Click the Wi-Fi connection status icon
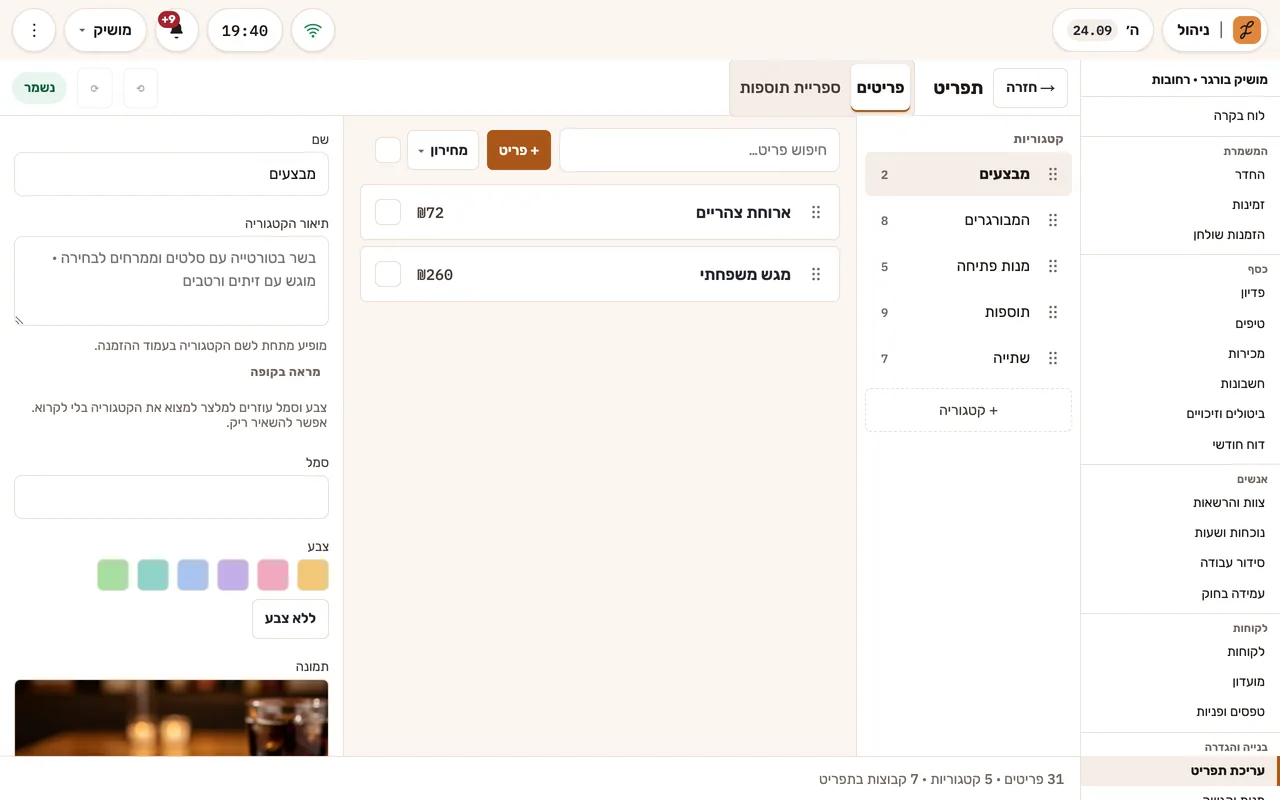This screenshot has width=1280, height=800. pyautogui.click(x=313, y=30)
